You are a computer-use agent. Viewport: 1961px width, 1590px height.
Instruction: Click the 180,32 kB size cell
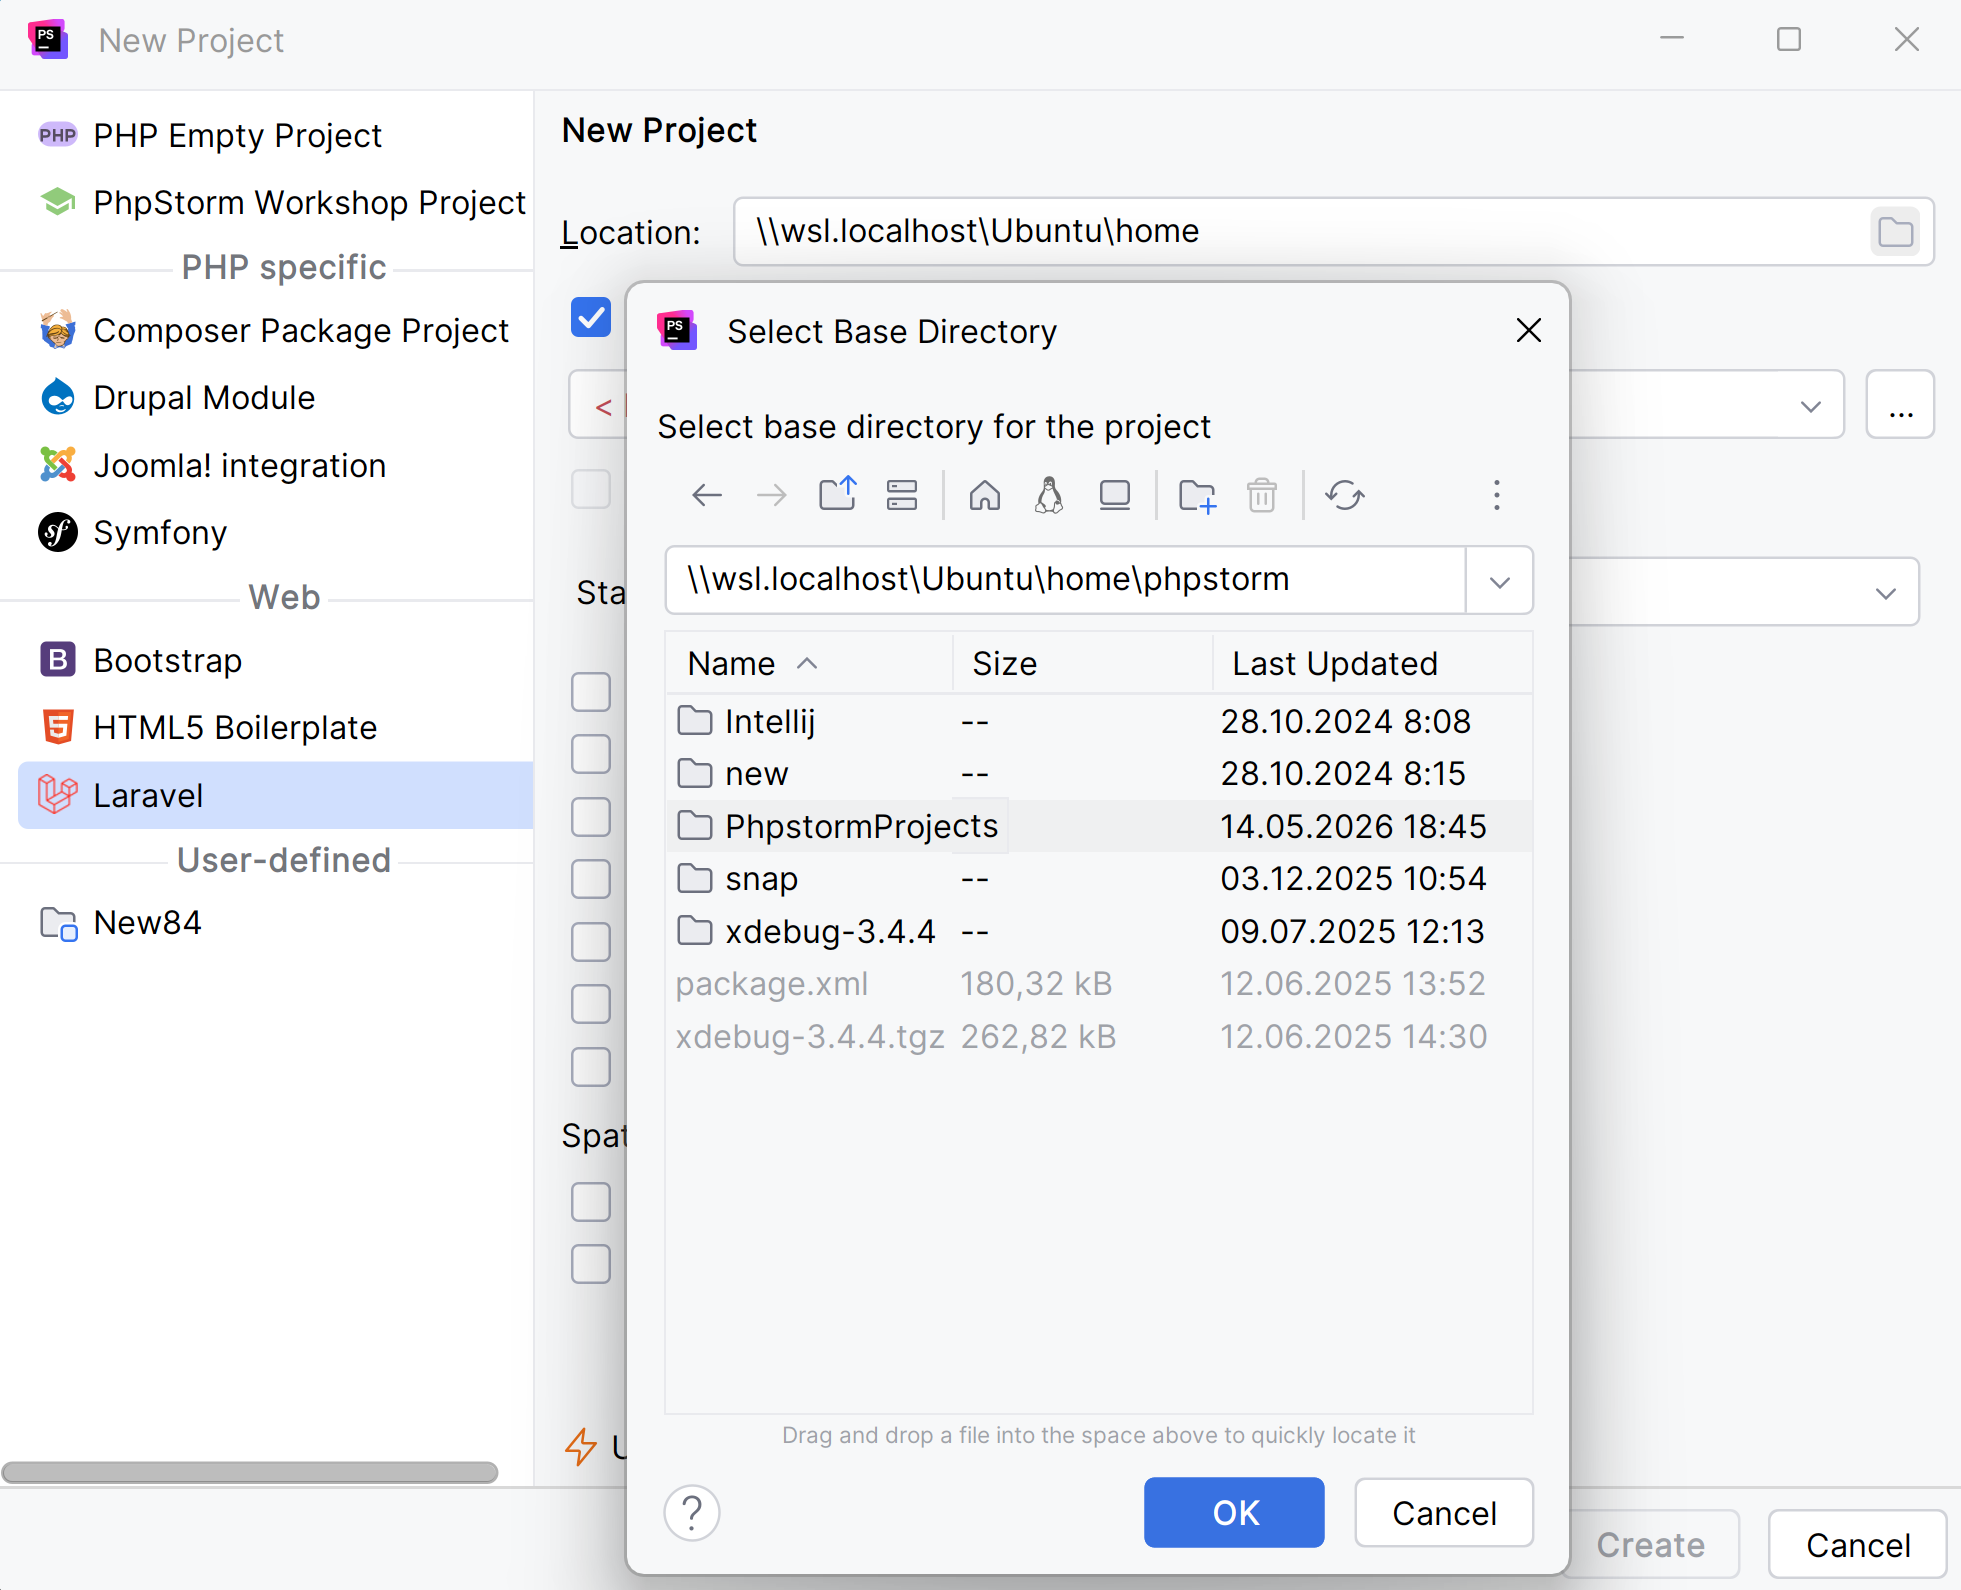[x=1036, y=983]
